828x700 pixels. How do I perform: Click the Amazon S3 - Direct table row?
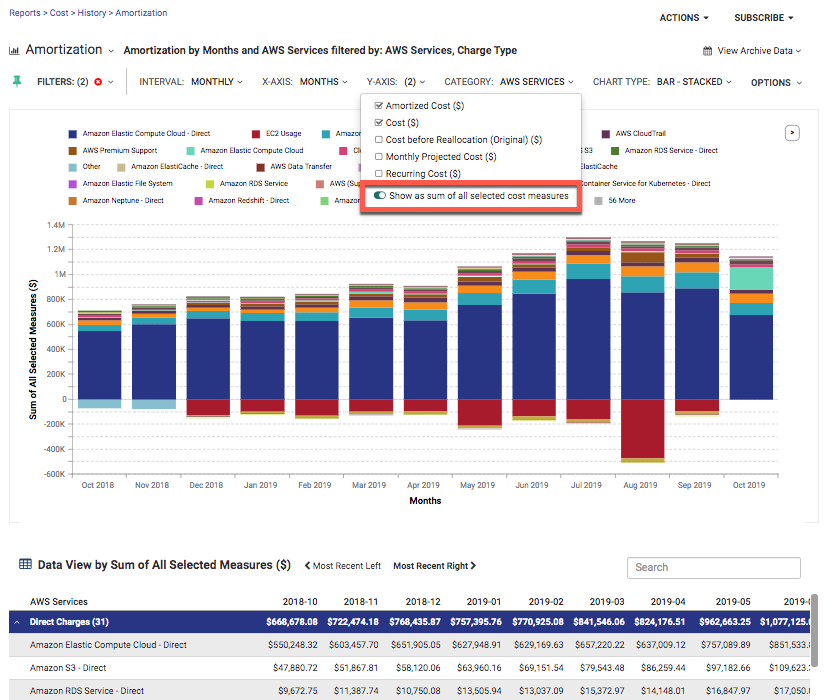click(409, 668)
